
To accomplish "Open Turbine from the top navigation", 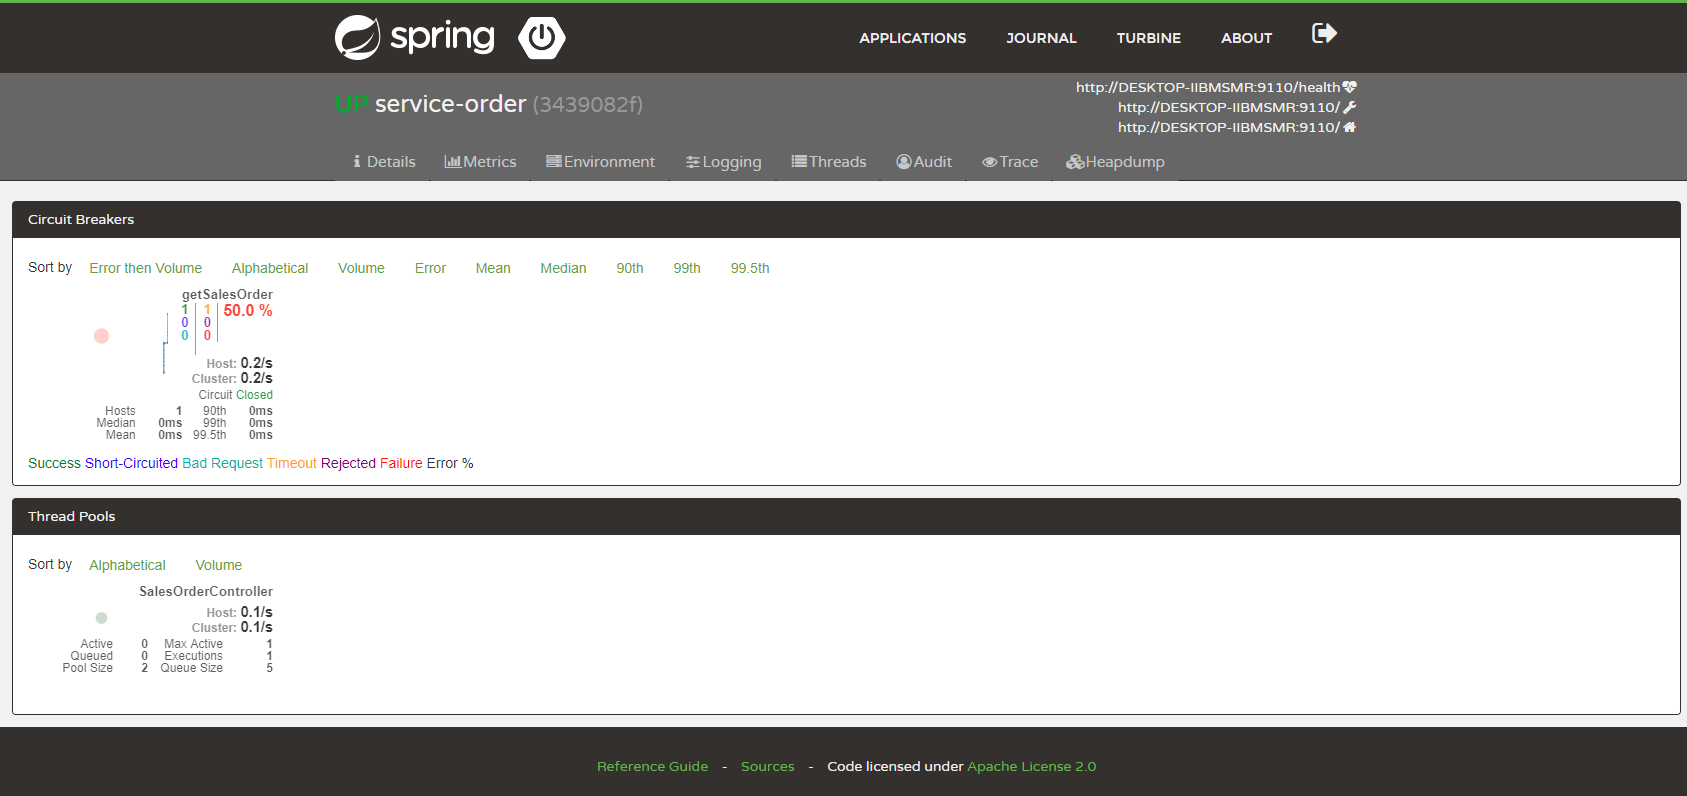I will pos(1148,38).
